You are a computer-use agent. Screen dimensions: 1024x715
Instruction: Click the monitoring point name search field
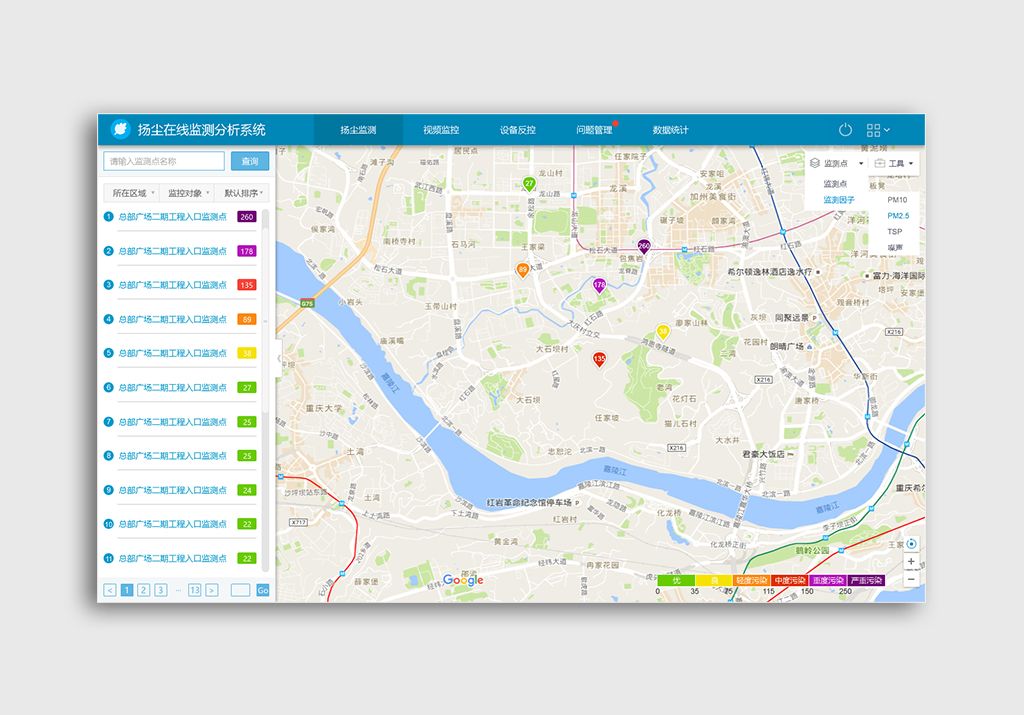pos(164,161)
